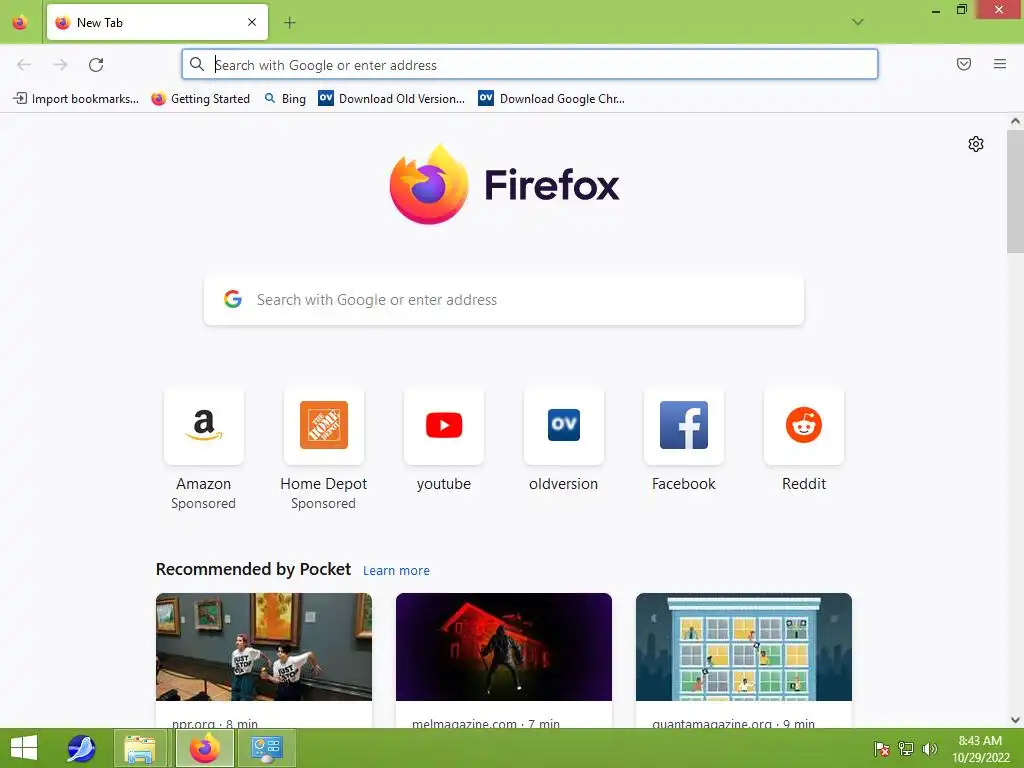Viewport: 1024px width, 768px height.
Task: Click the scrollbar up arrow
Action: (1015, 121)
